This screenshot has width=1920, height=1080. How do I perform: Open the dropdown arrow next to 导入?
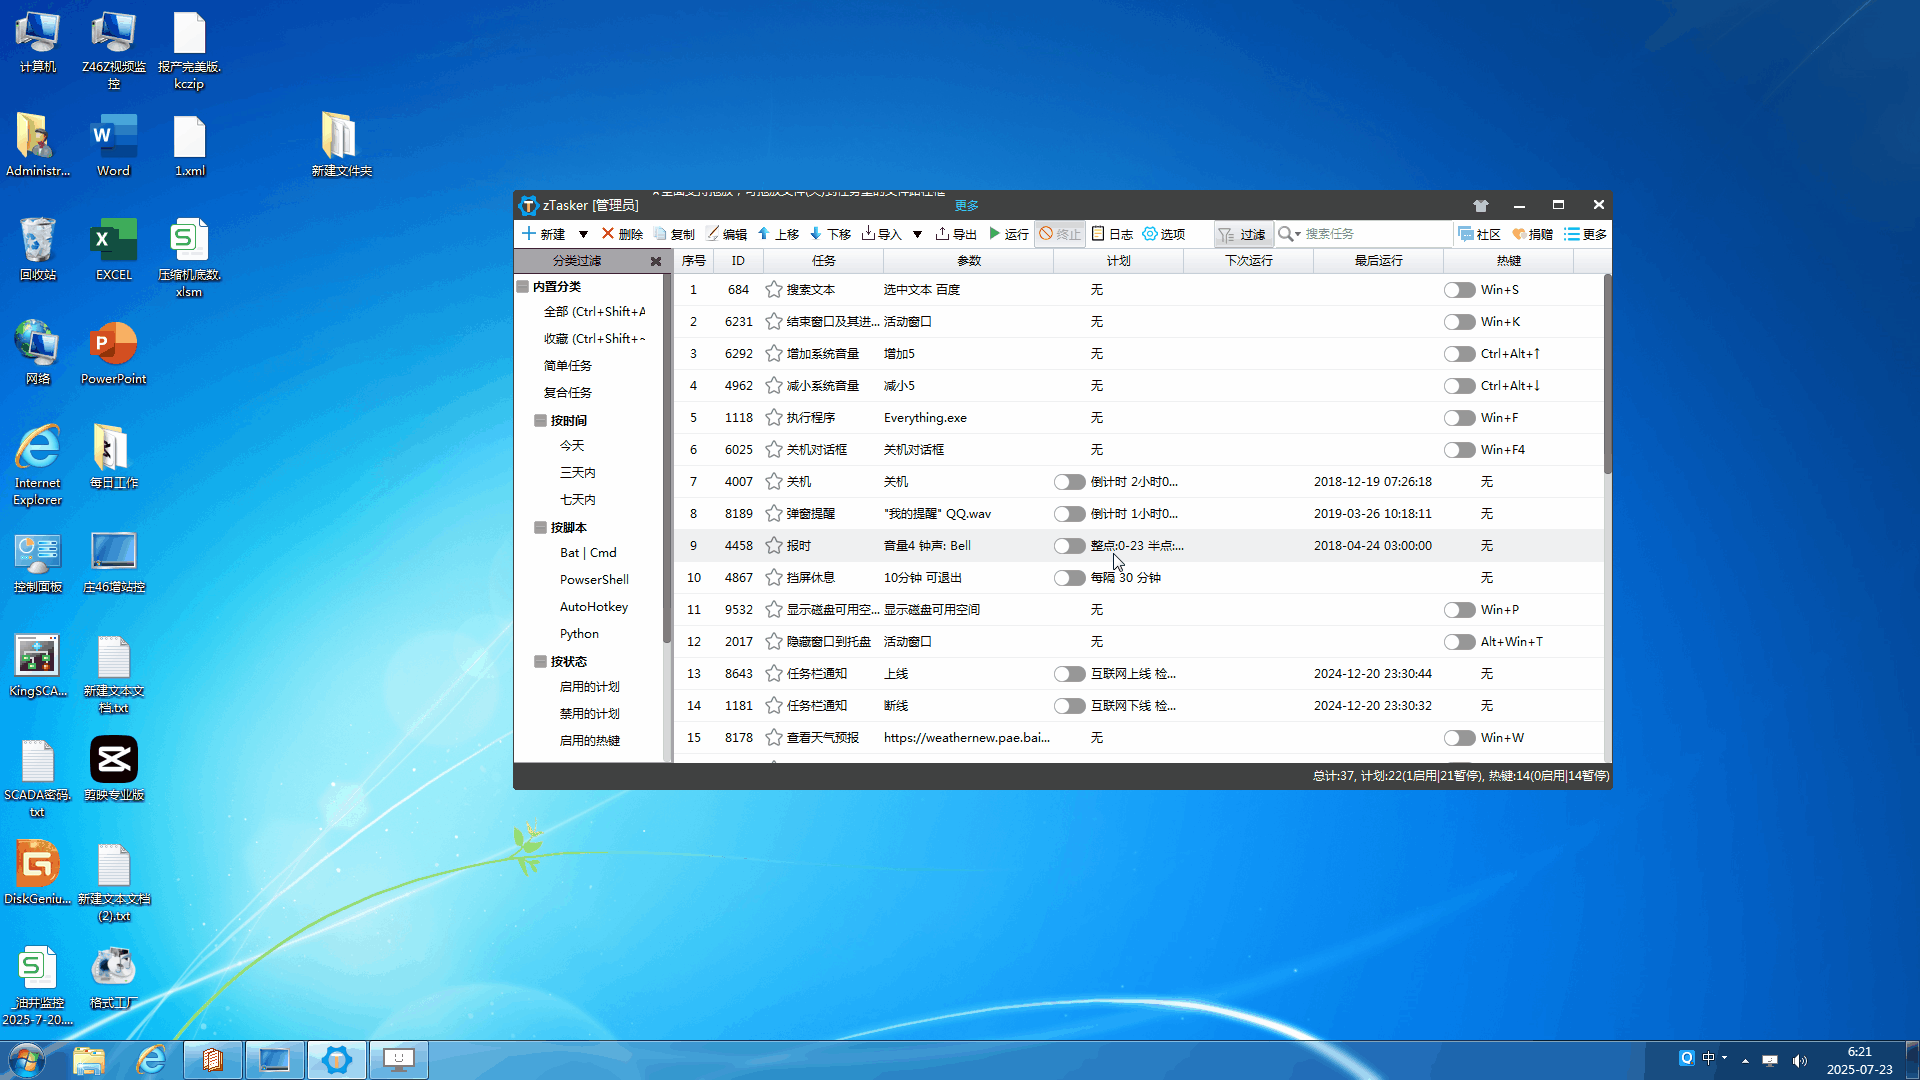click(917, 234)
